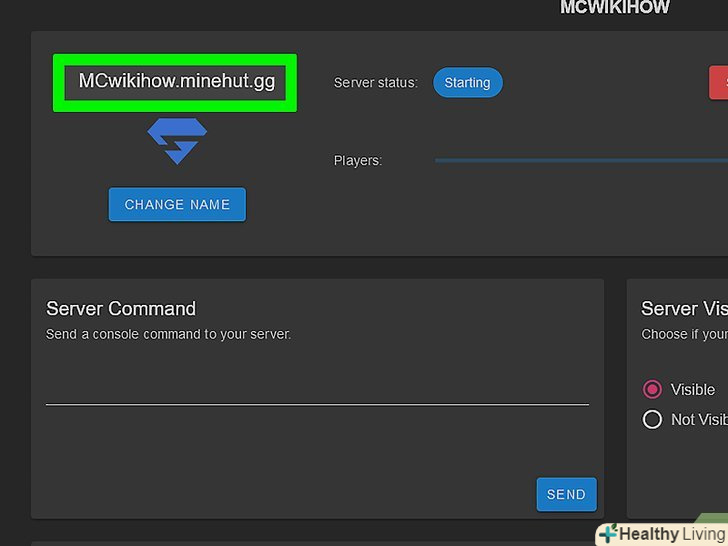The width and height of the screenshot is (728, 546).
Task: Select the Not Visible radio option
Action: point(652,419)
